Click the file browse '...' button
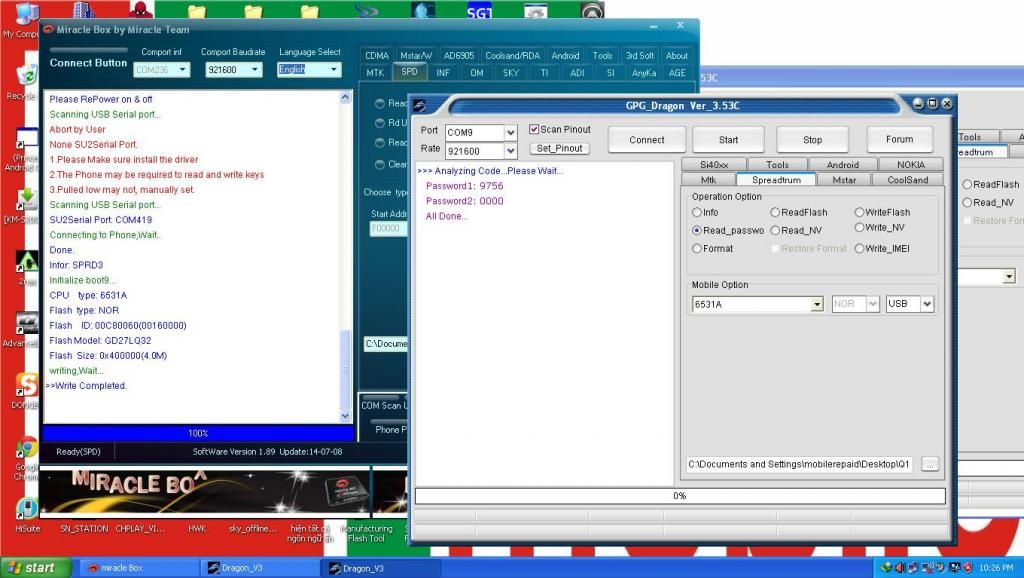The image size is (1024, 578). (930, 464)
